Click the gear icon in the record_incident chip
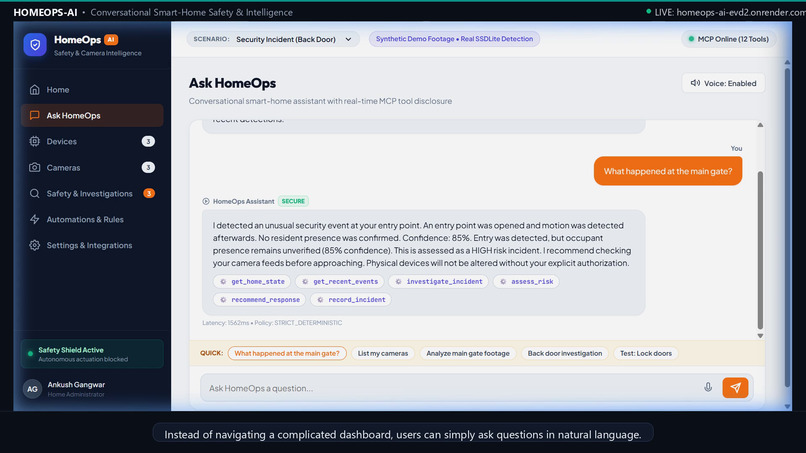Image resolution: width=806 pixels, height=453 pixels. [x=320, y=299]
